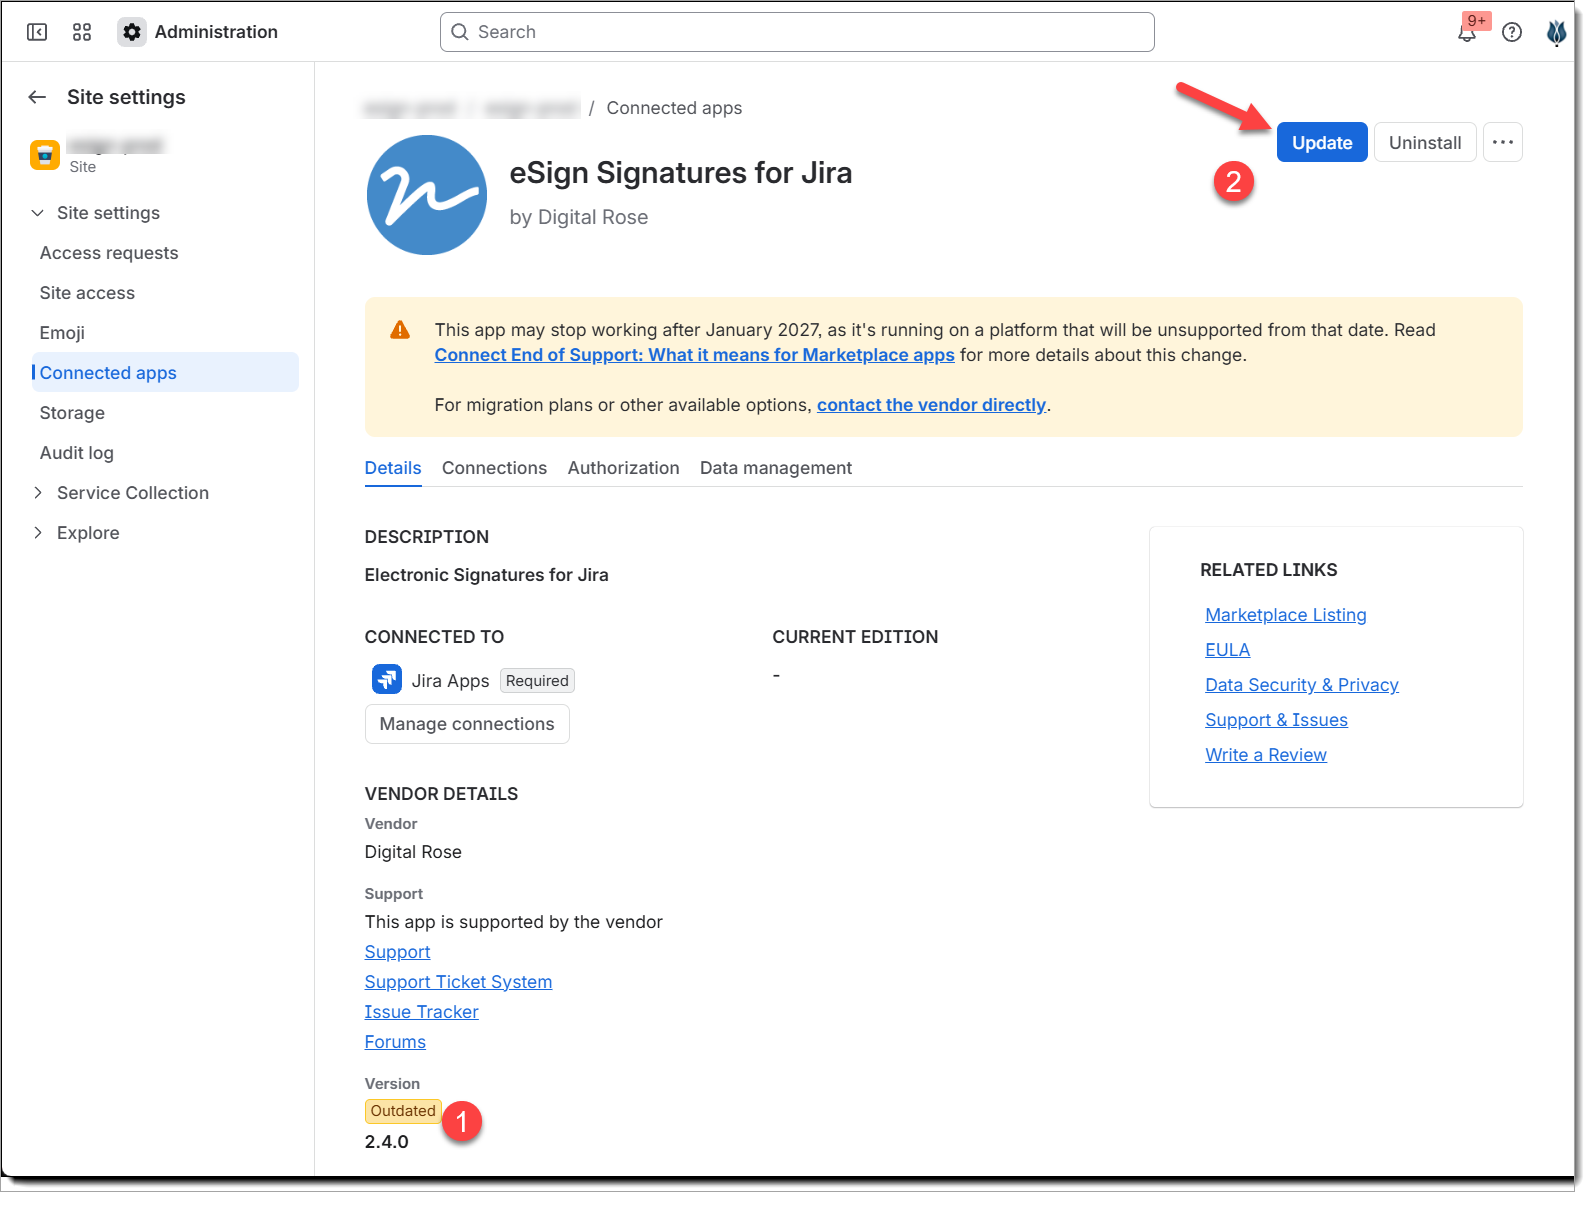The image size is (1590, 1207).
Task: Open the notifications bell icon
Action: 1467,32
